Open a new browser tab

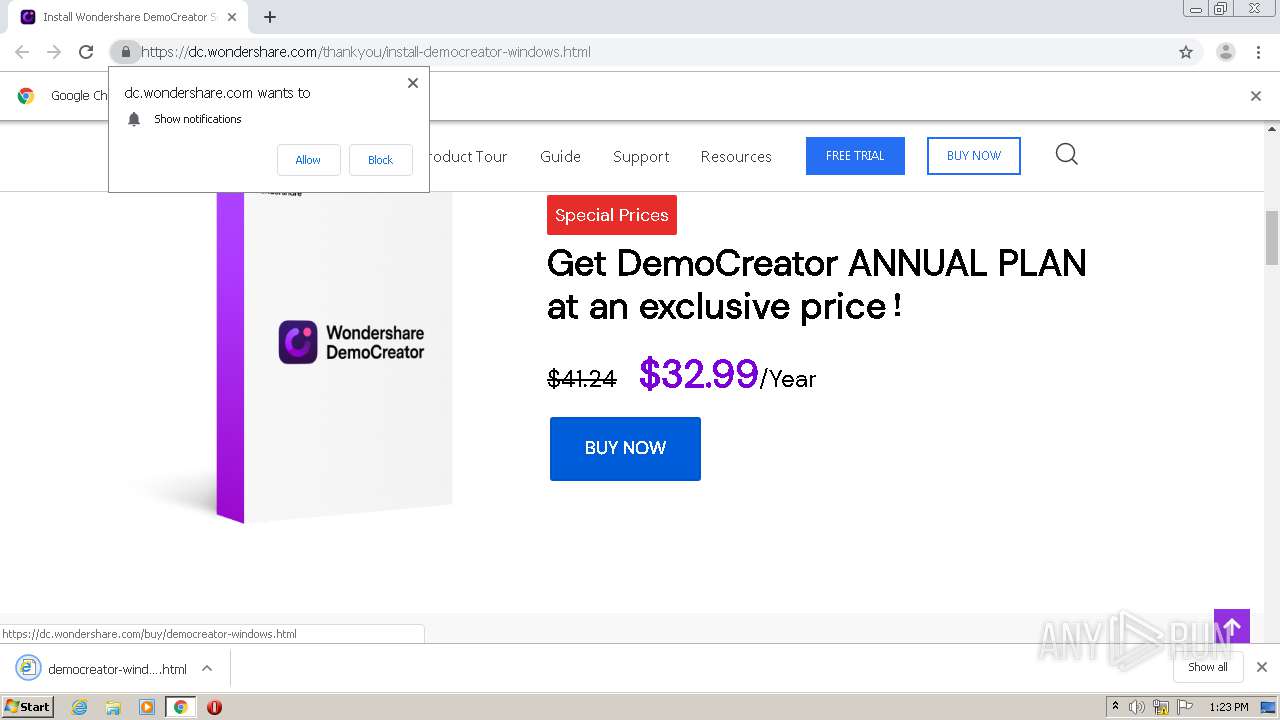pyautogui.click(x=270, y=17)
